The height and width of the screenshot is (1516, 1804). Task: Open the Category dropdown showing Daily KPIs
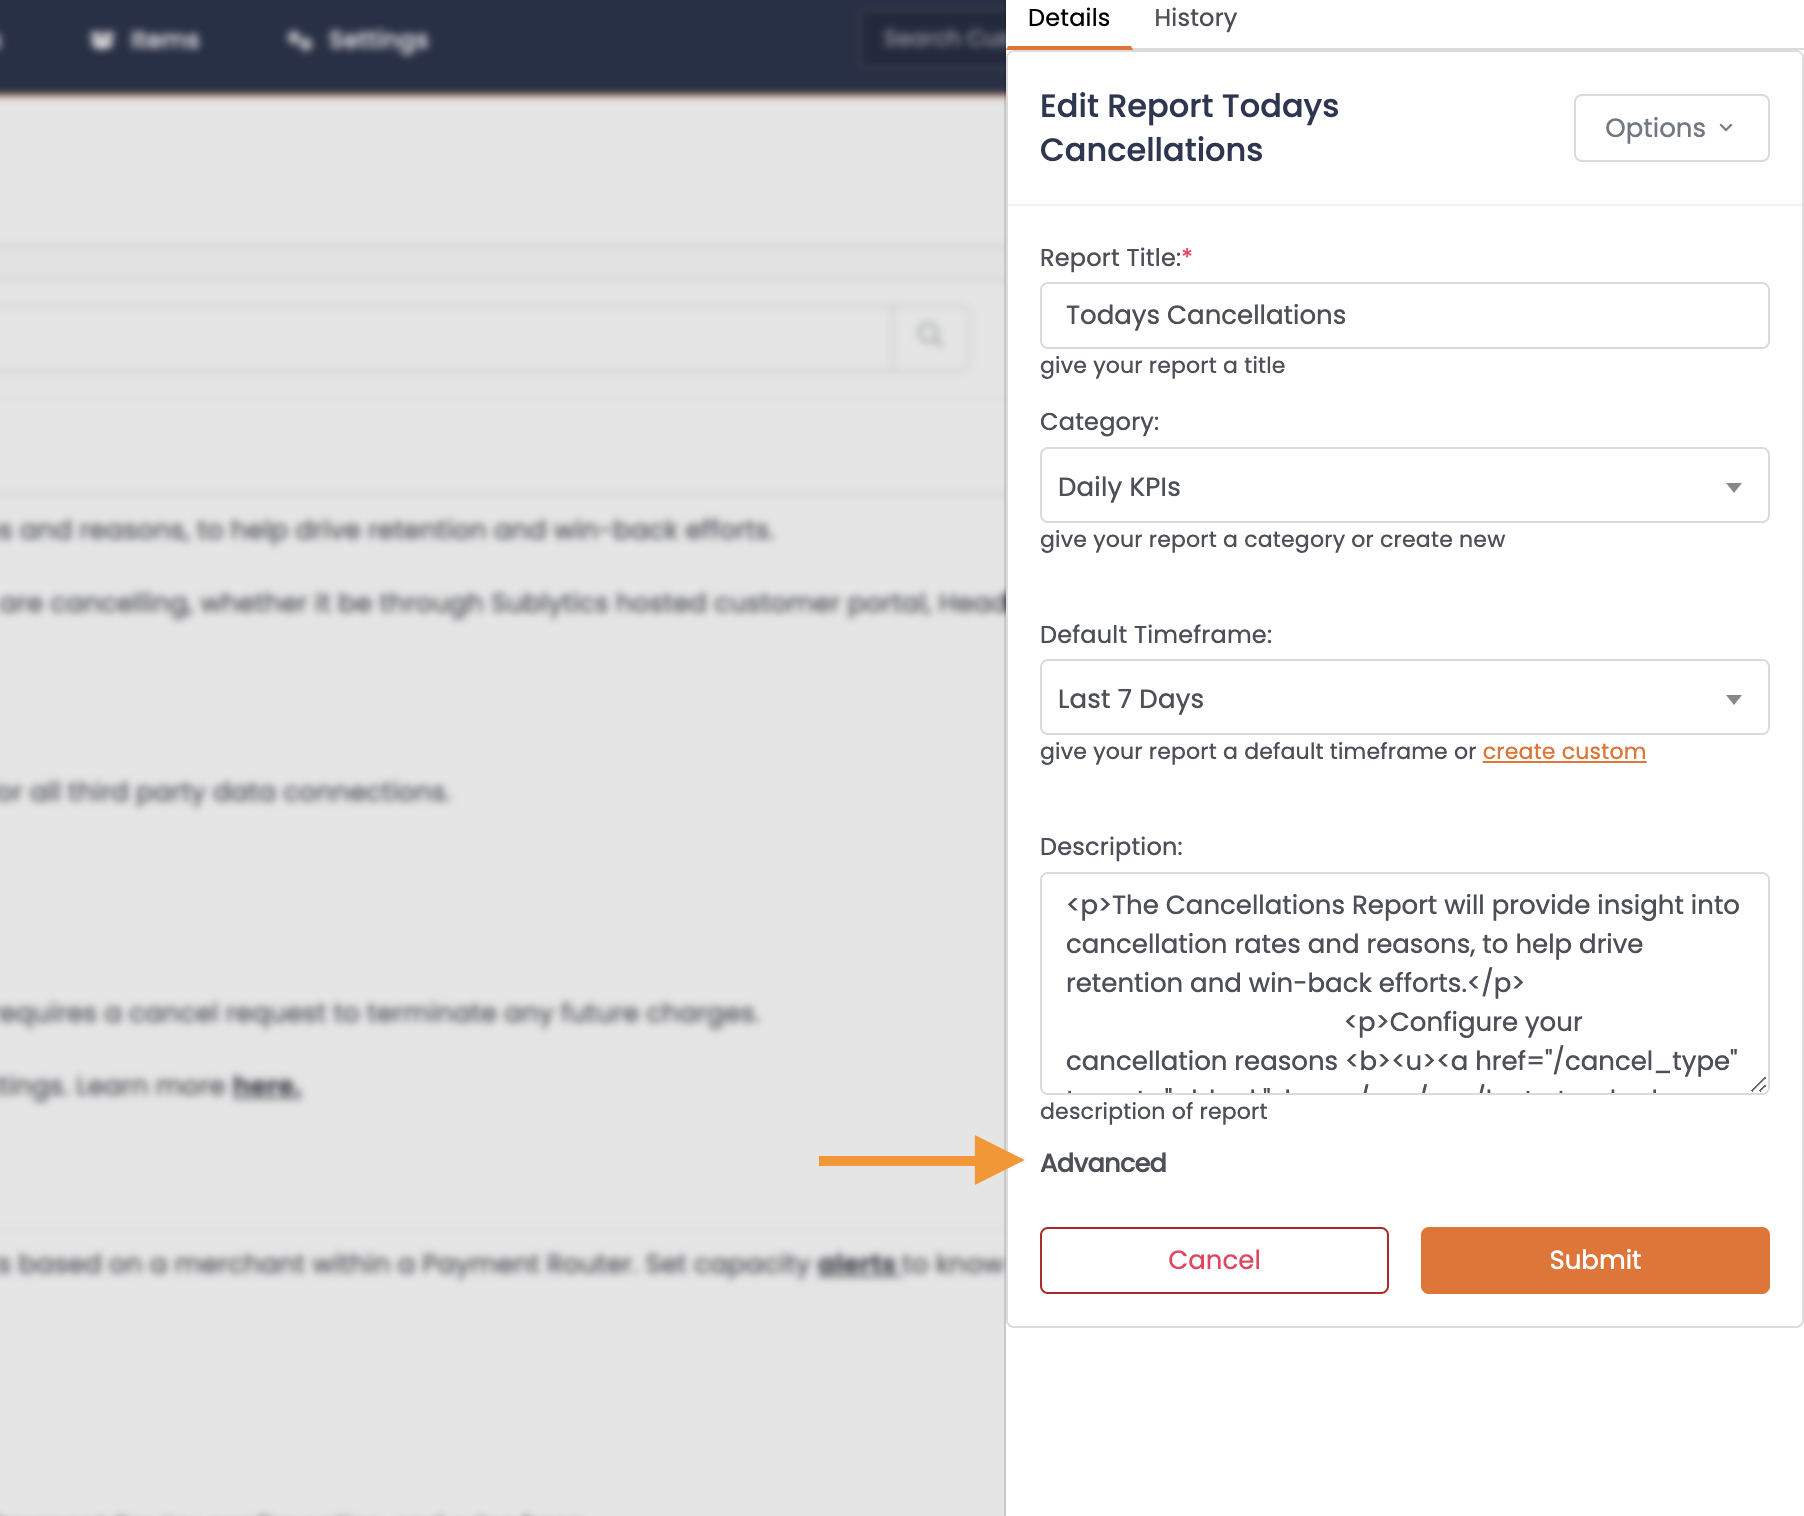(1404, 486)
